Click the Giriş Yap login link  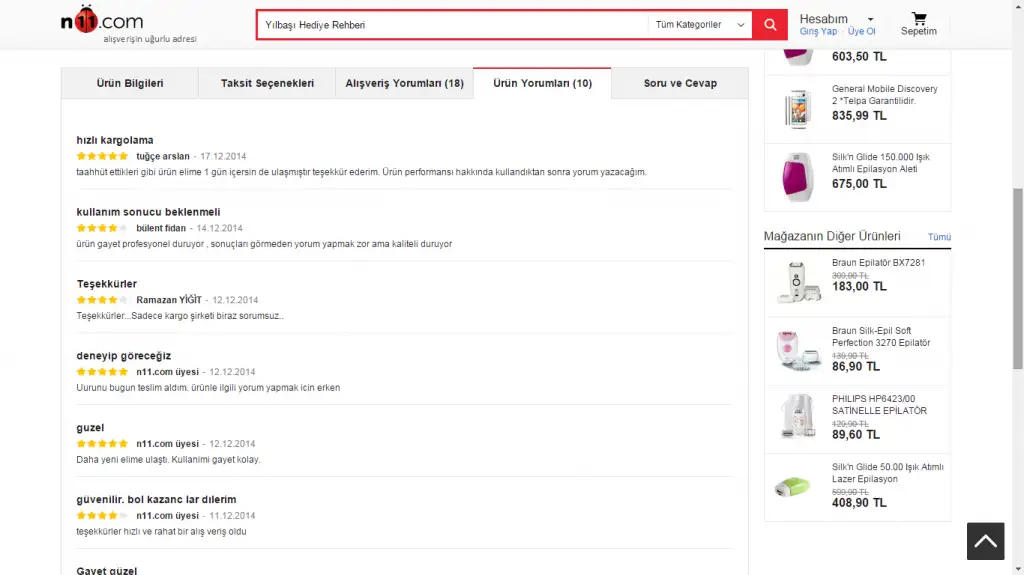818,32
